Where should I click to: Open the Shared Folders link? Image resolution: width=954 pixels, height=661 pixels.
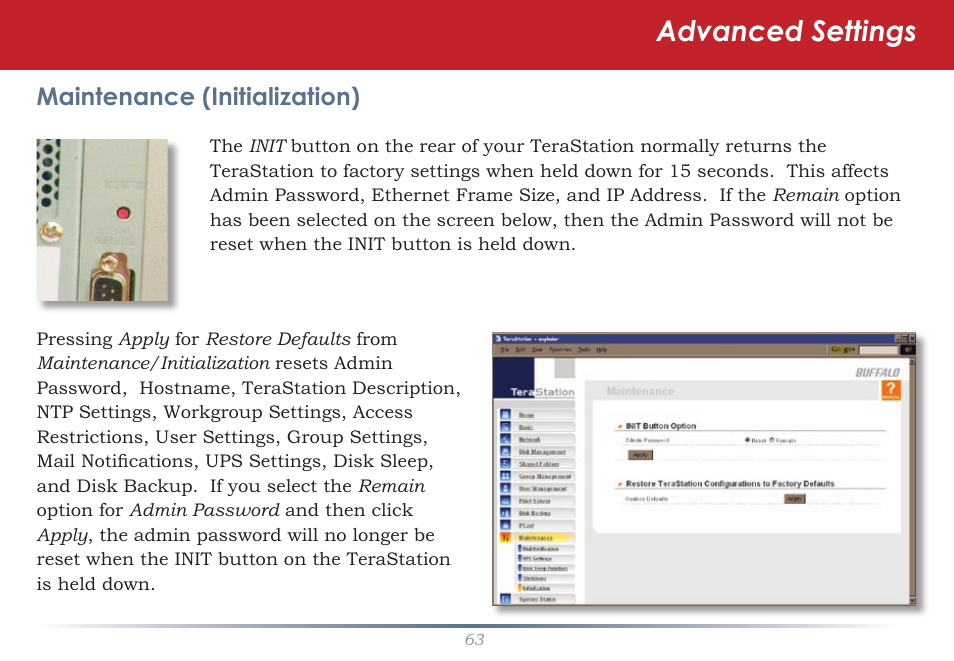coord(538,464)
